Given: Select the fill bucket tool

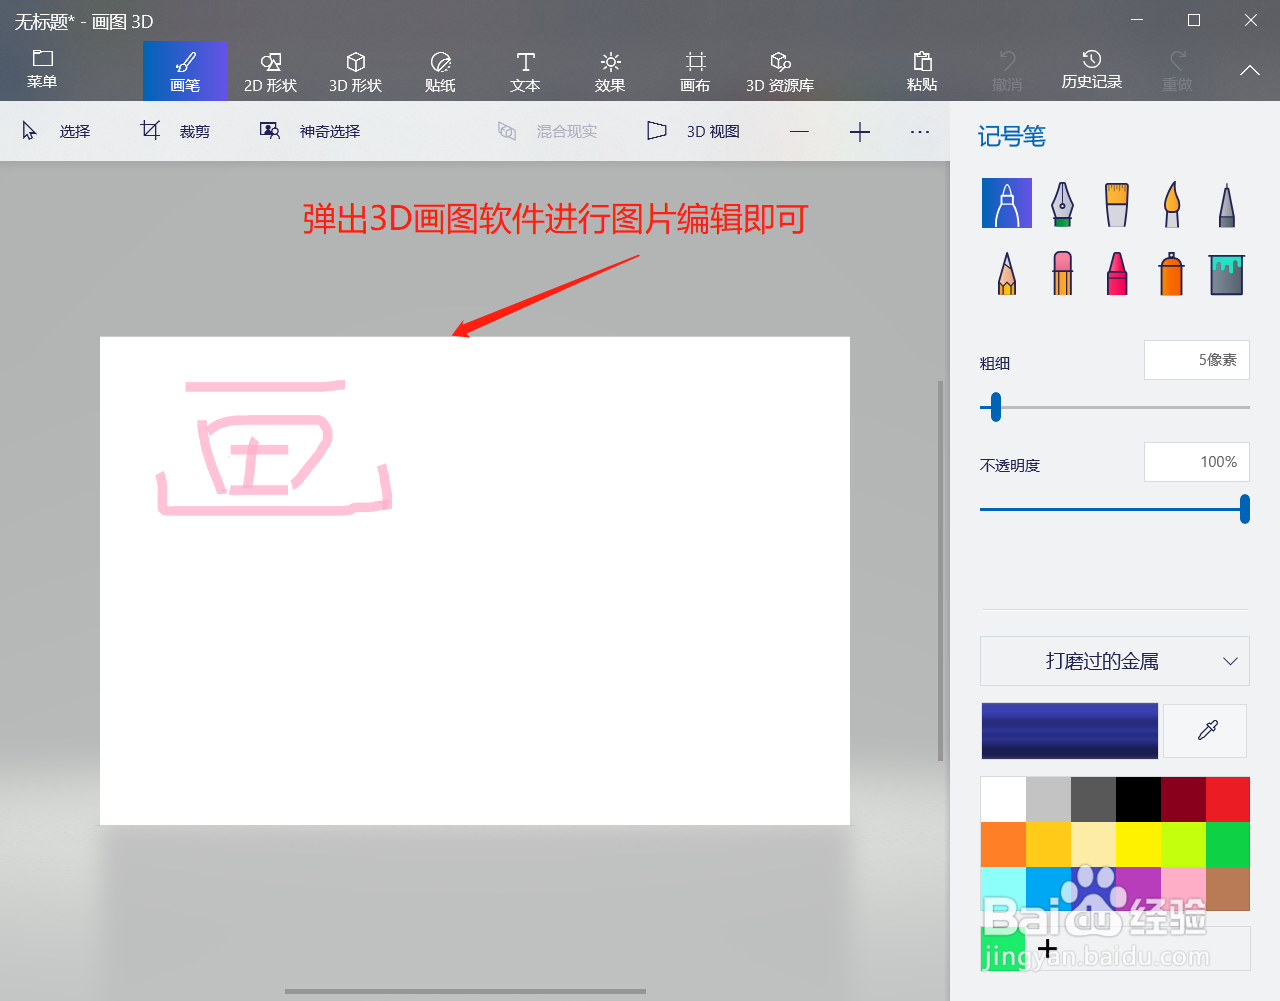Looking at the screenshot, I should [1226, 272].
